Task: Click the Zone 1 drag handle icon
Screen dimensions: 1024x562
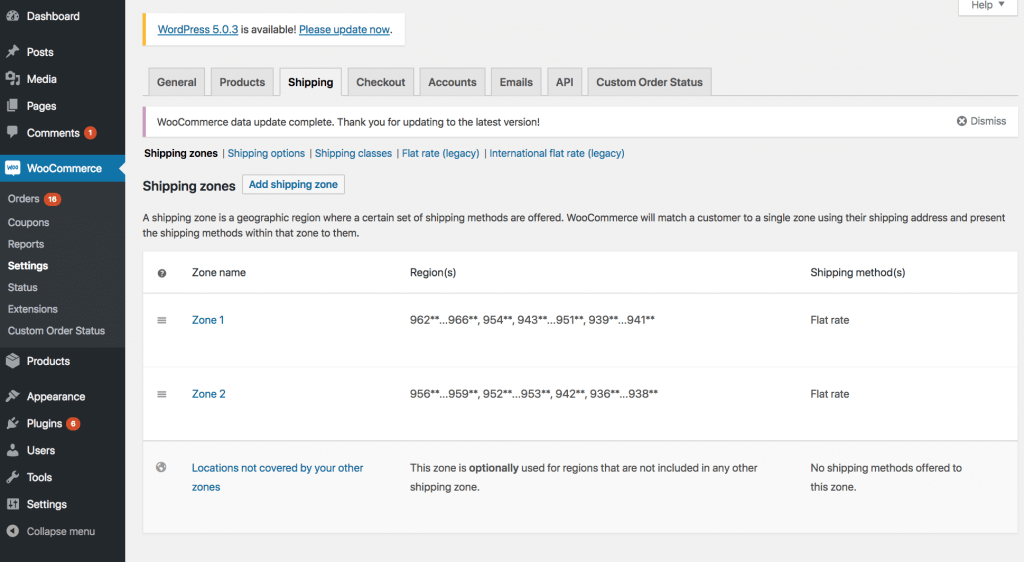Action: coord(161,320)
